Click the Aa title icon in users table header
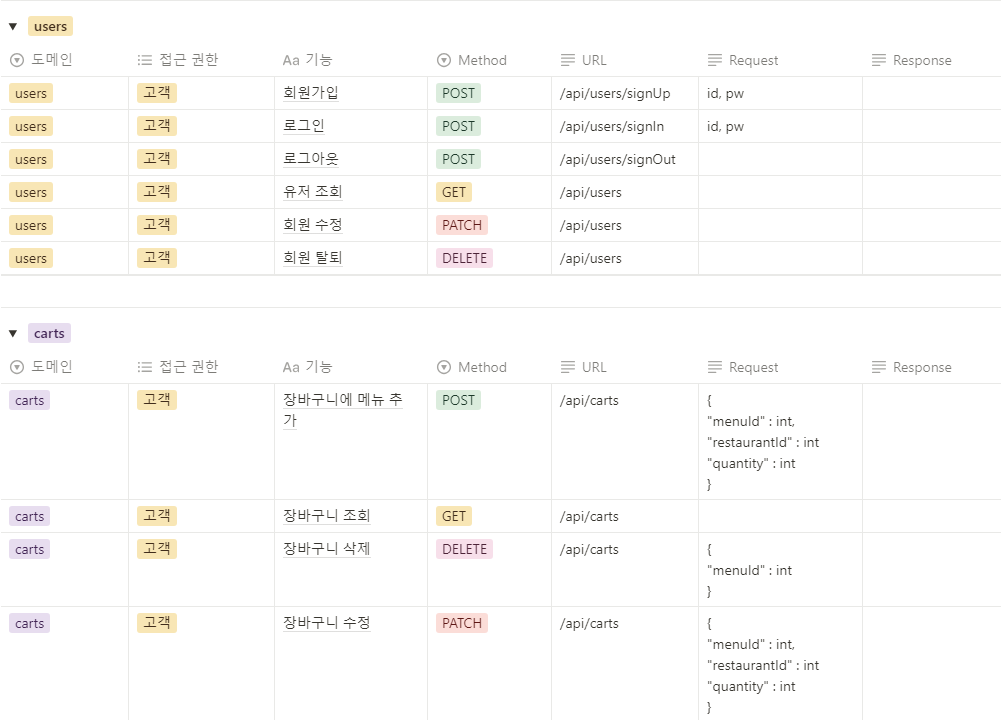The image size is (1001, 720). pos(291,61)
